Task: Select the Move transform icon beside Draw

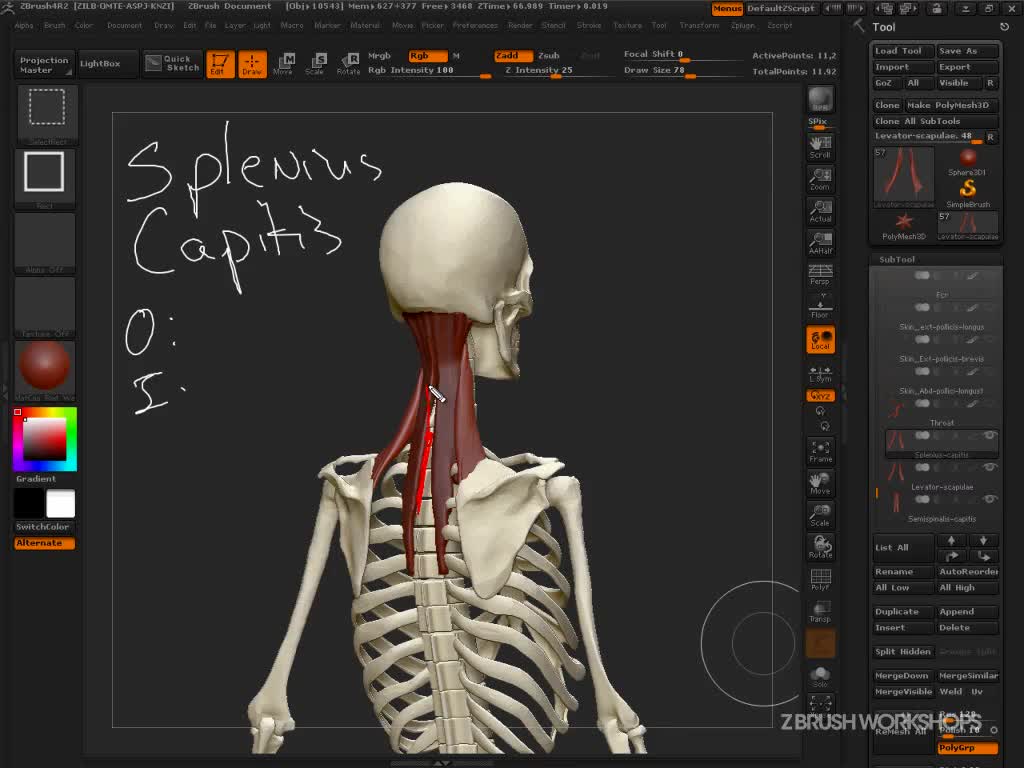Action: tap(283, 64)
